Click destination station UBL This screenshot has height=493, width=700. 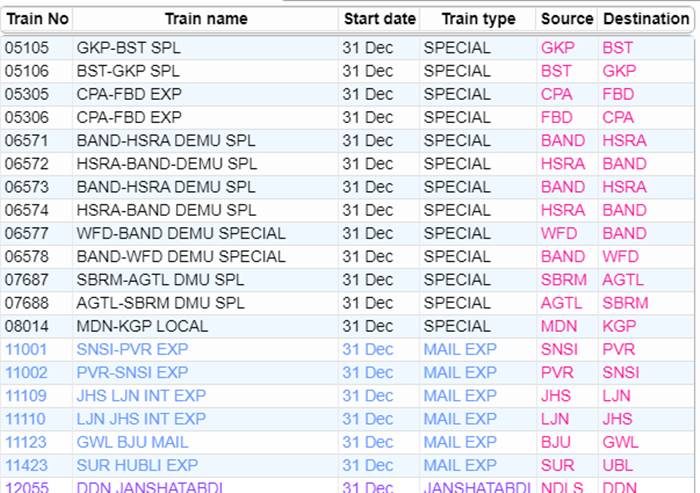pos(617,465)
